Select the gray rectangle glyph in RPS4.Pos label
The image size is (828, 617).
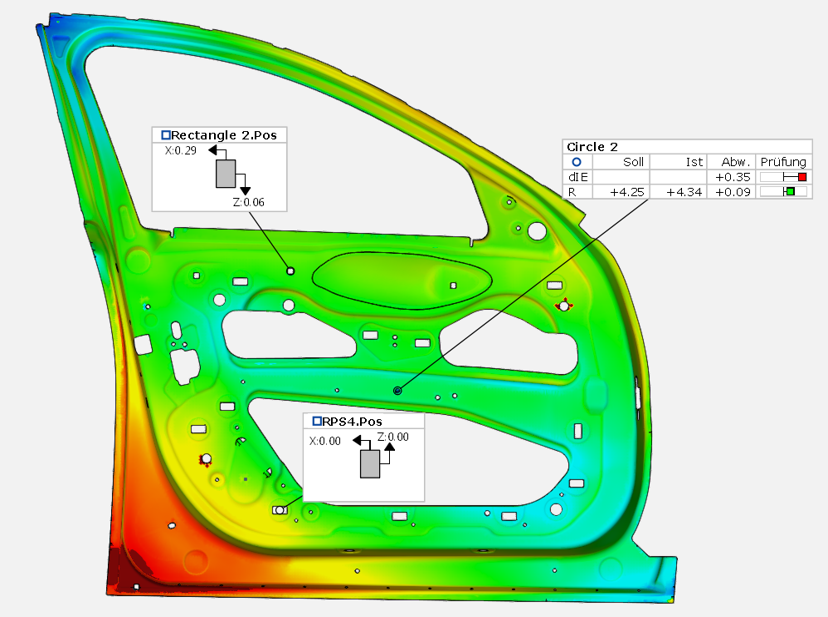[x=370, y=463]
